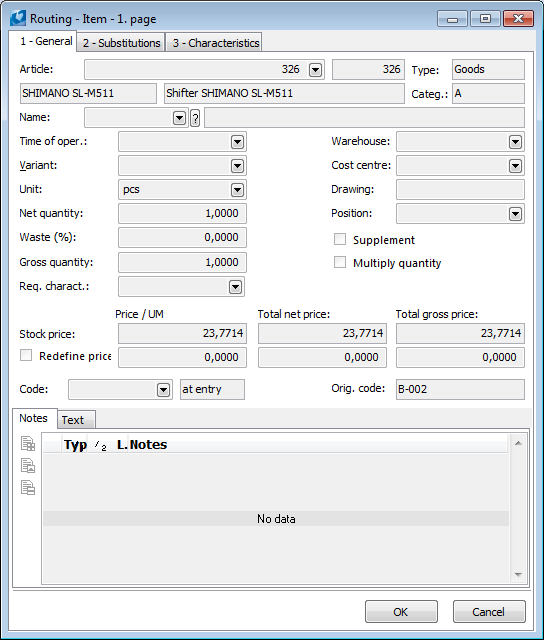Viewport: 544px width, 640px height.
Task: Open the Warehouse dropdown
Action: click(515, 142)
